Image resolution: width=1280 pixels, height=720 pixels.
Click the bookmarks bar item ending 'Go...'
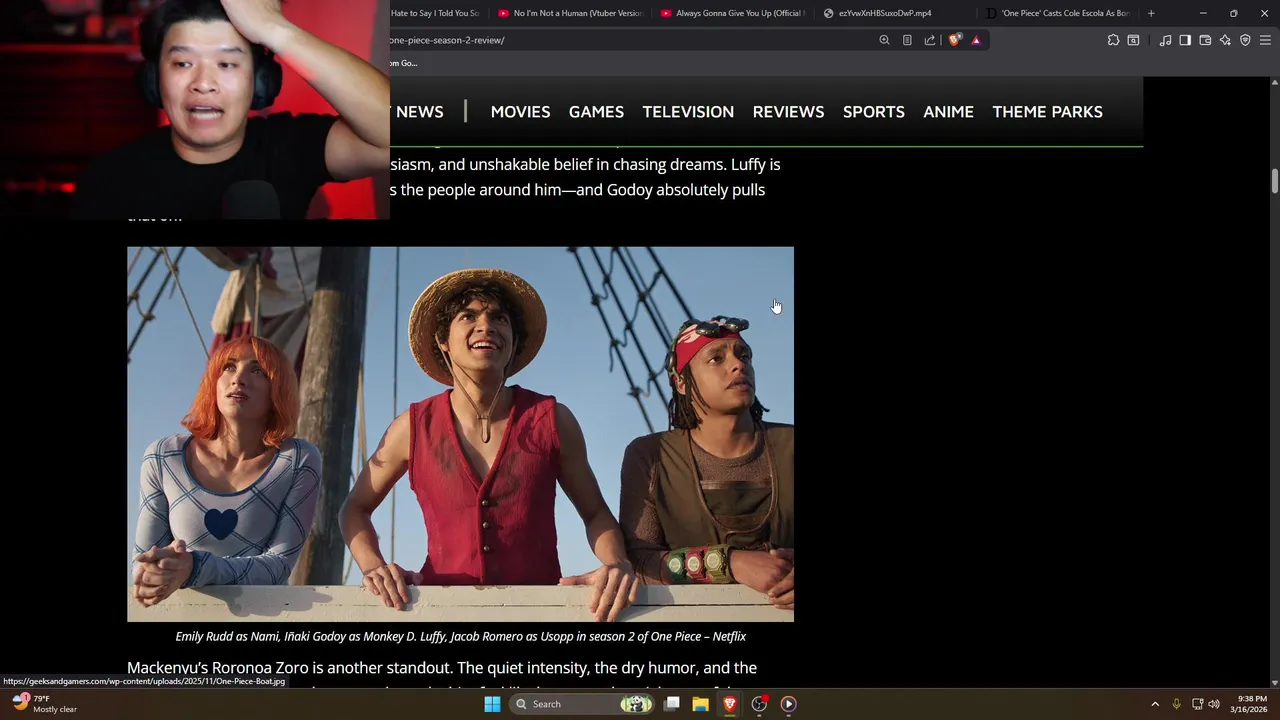click(x=403, y=63)
